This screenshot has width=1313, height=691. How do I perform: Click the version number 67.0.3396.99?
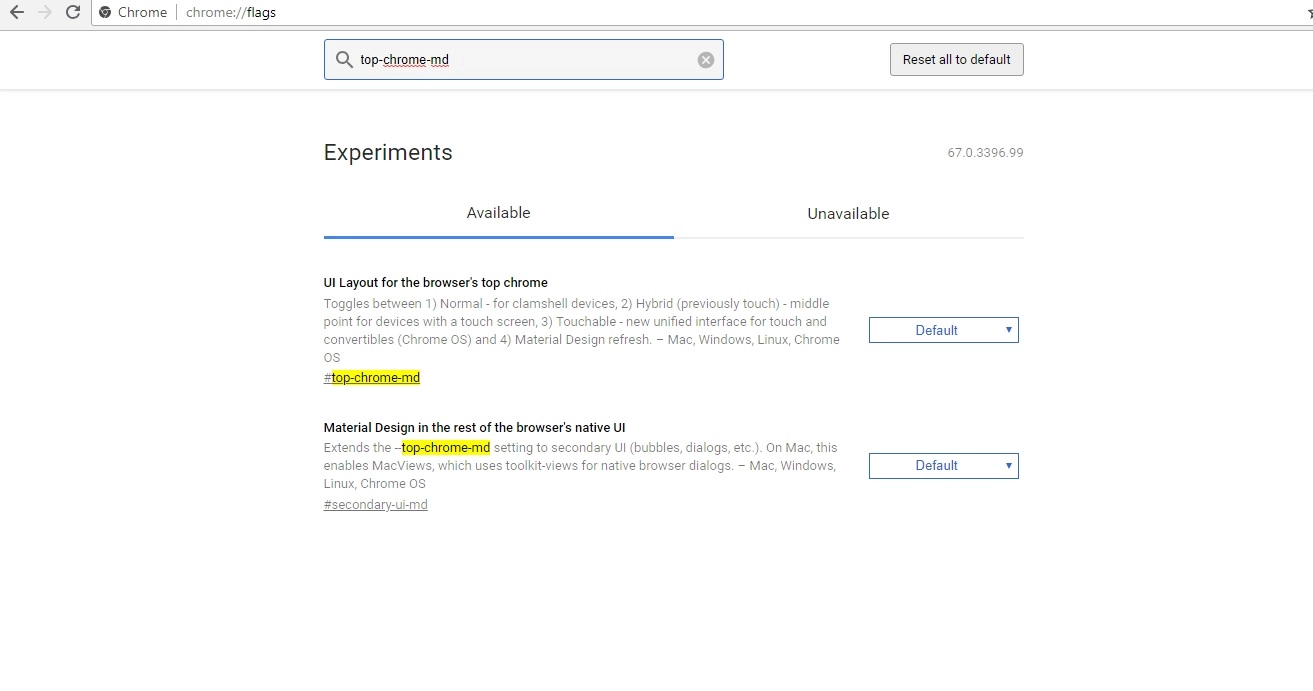click(985, 153)
